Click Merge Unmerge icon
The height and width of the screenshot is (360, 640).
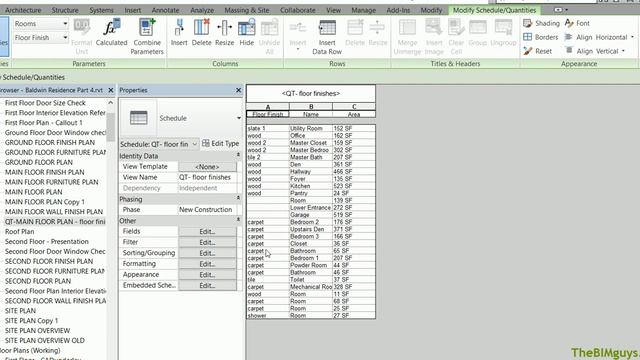click(x=407, y=27)
